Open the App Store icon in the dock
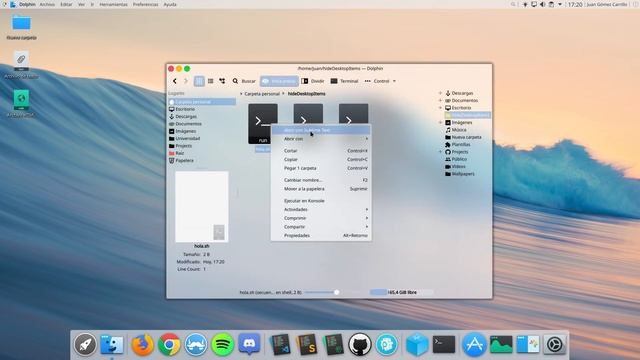 [x=474, y=344]
